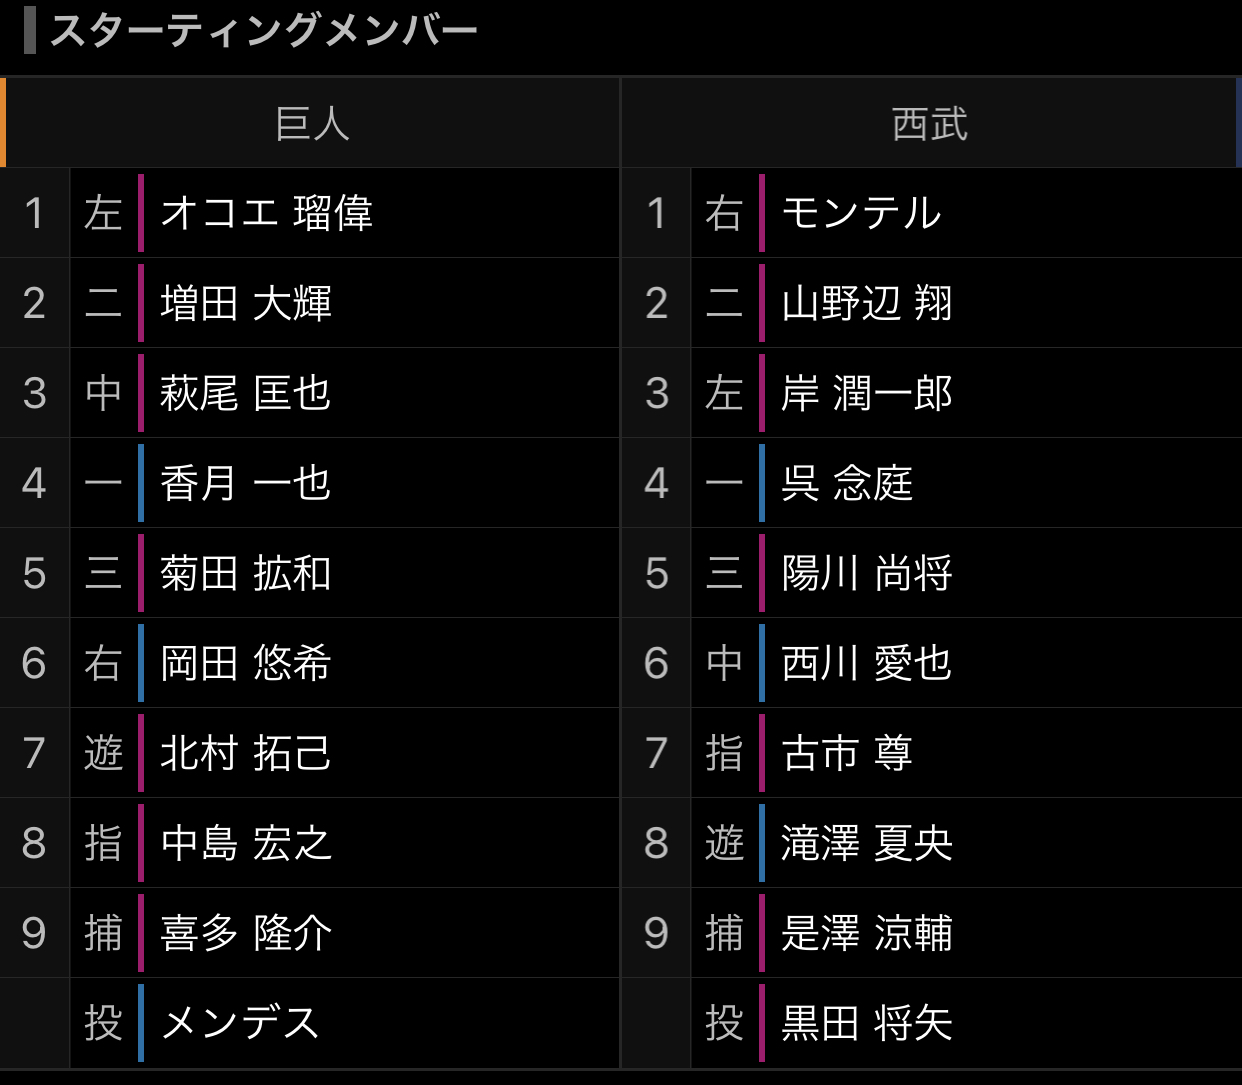The width and height of the screenshot is (1242, 1085).
Task: Tap Seibu first baseman 呉 念庭
Action: point(847,483)
